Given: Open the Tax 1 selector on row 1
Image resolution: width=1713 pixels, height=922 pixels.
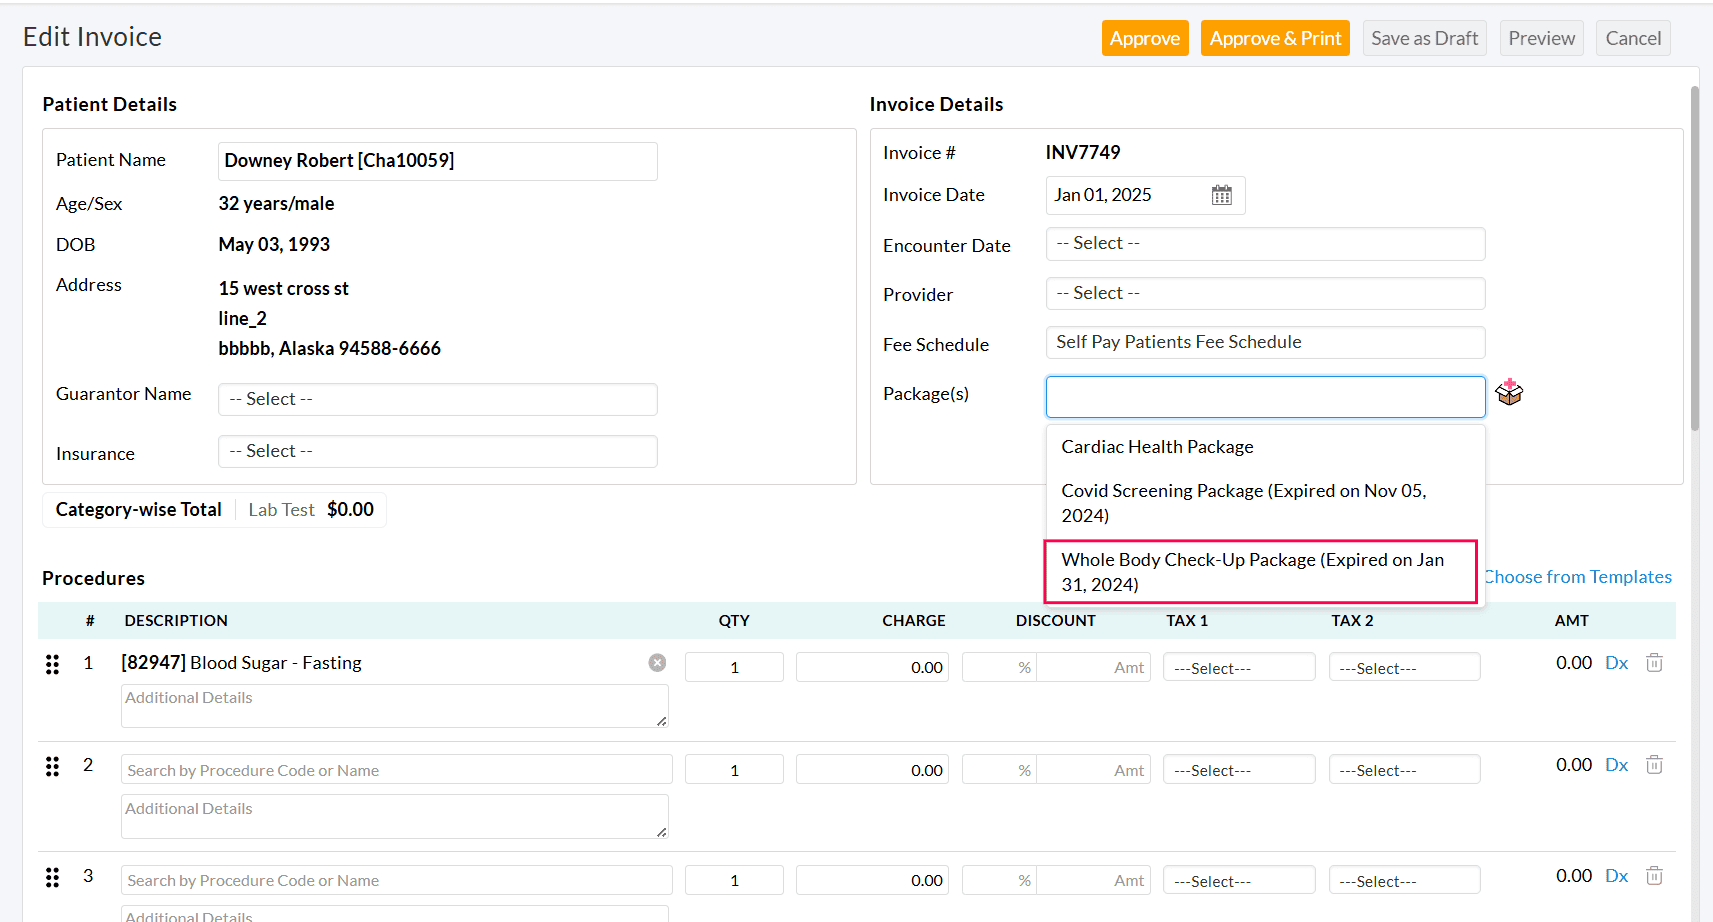Looking at the screenshot, I should (x=1239, y=666).
